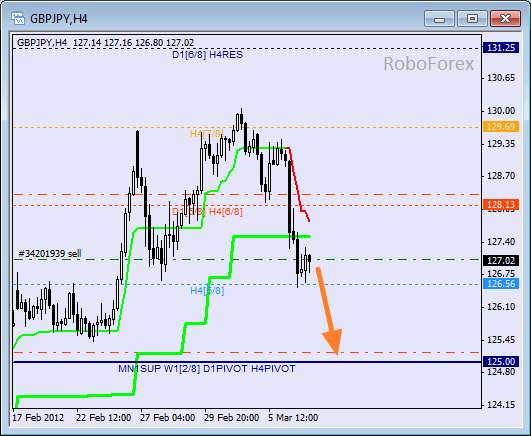531x436 pixels.
Task: Click the 124.15 price scale value
Action: click(501, 404)
